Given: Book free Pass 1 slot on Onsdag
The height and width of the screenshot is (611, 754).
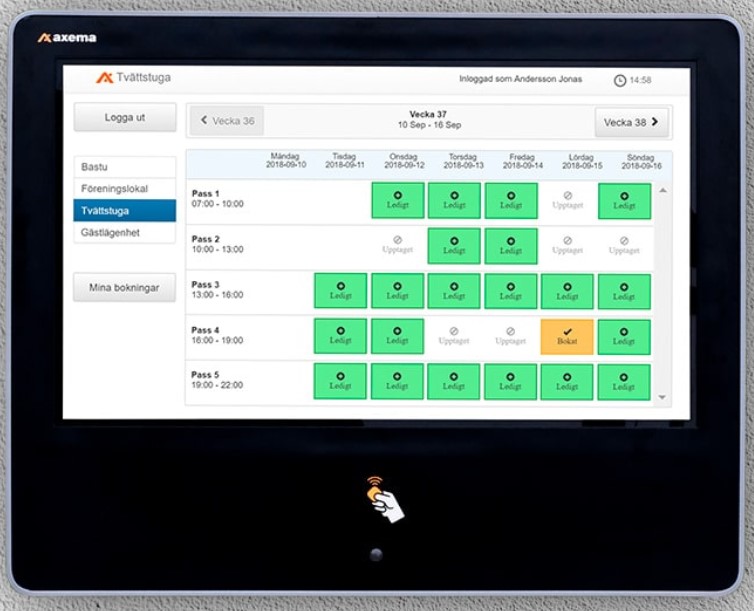Looking at the screenshot, I should [x=397, y=200].
